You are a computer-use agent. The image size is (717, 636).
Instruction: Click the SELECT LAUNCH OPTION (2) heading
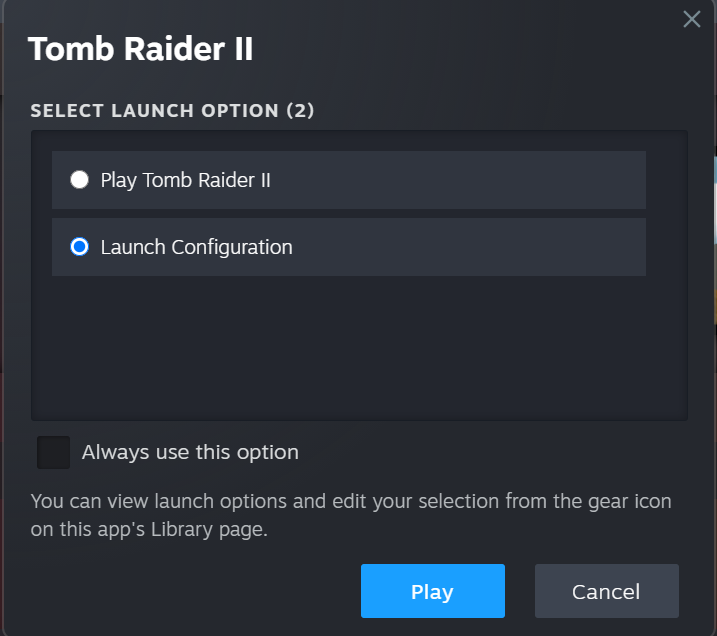(172, 110)
